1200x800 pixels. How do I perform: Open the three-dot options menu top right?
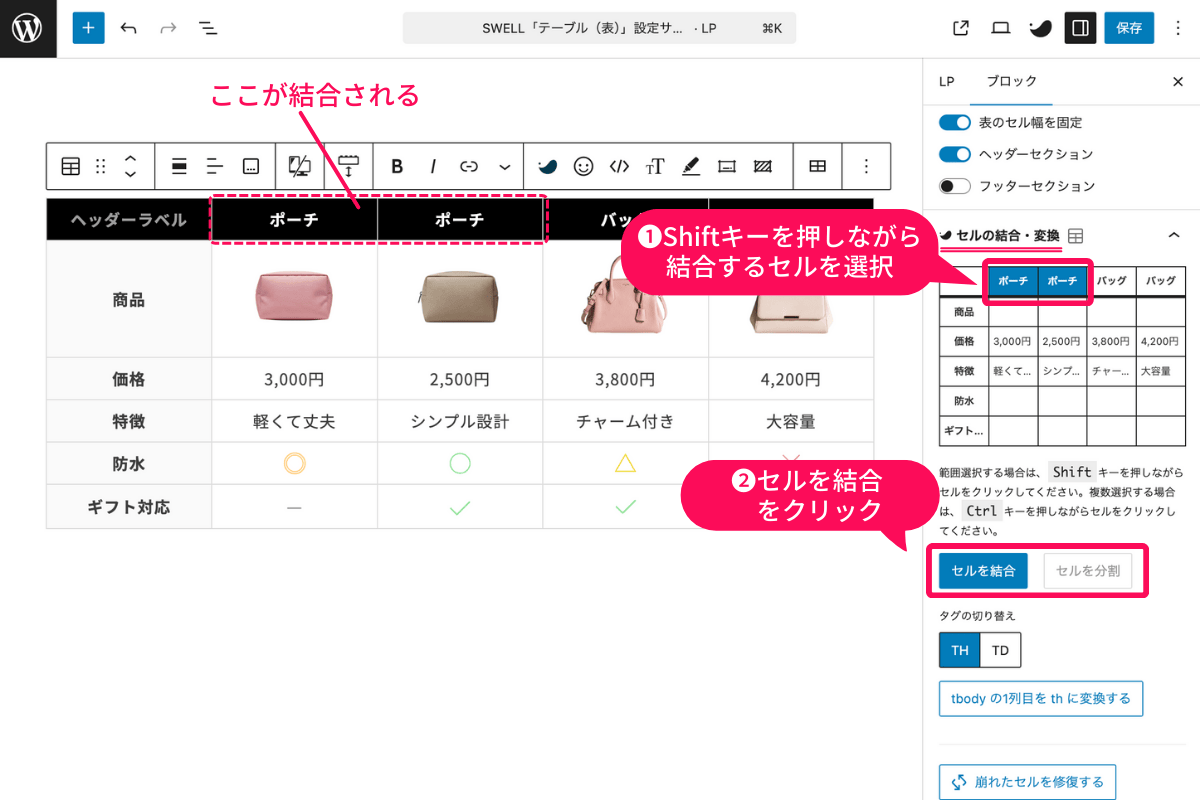[x=1178, y=28]
